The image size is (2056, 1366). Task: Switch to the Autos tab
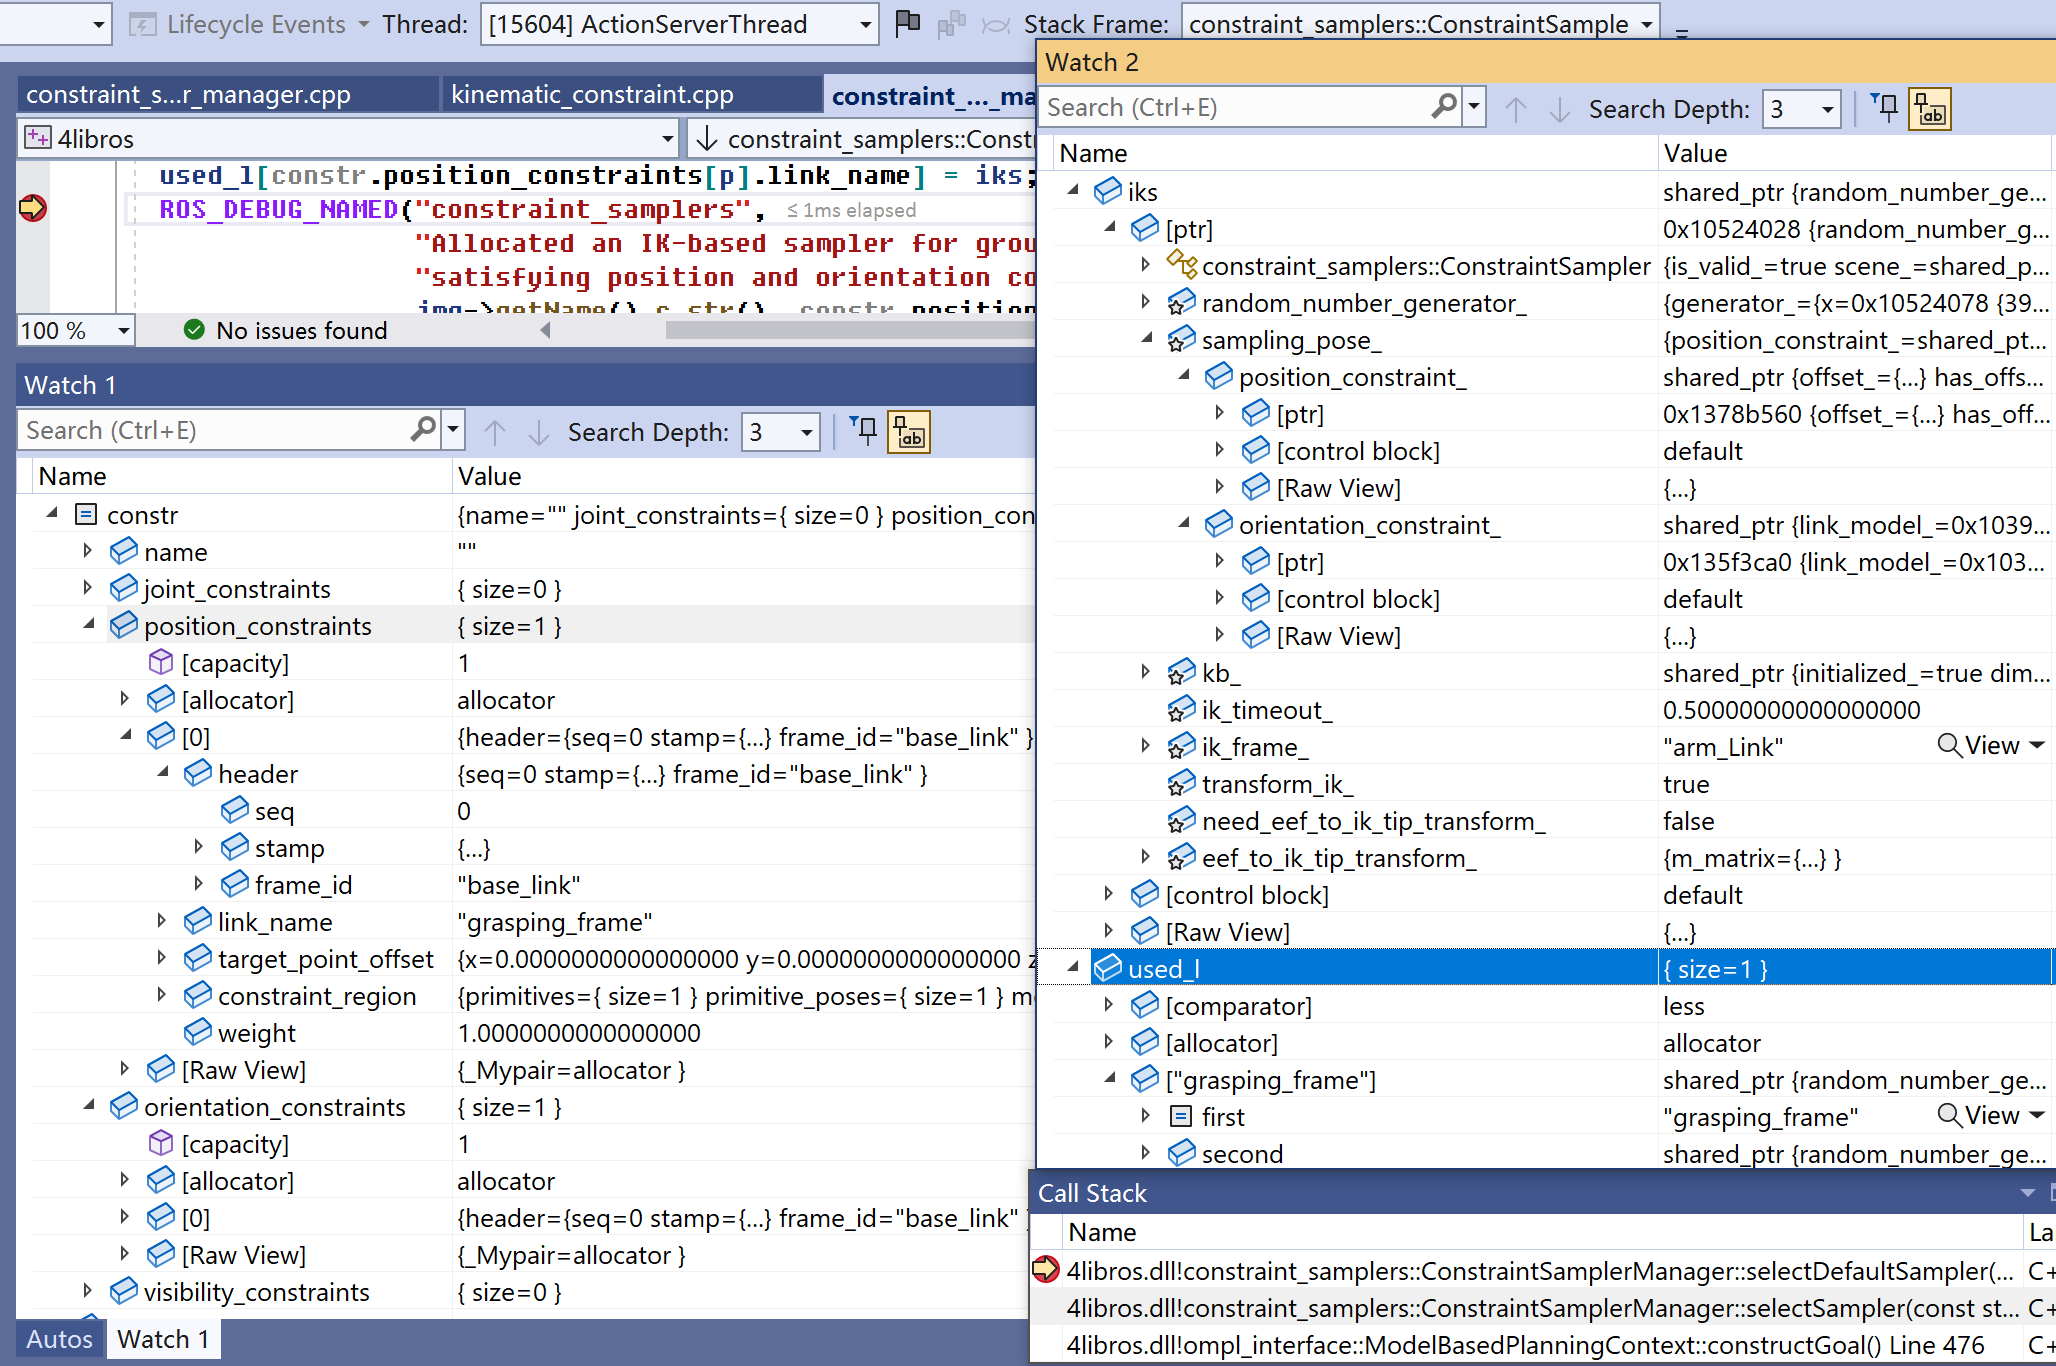point(59,1339)
